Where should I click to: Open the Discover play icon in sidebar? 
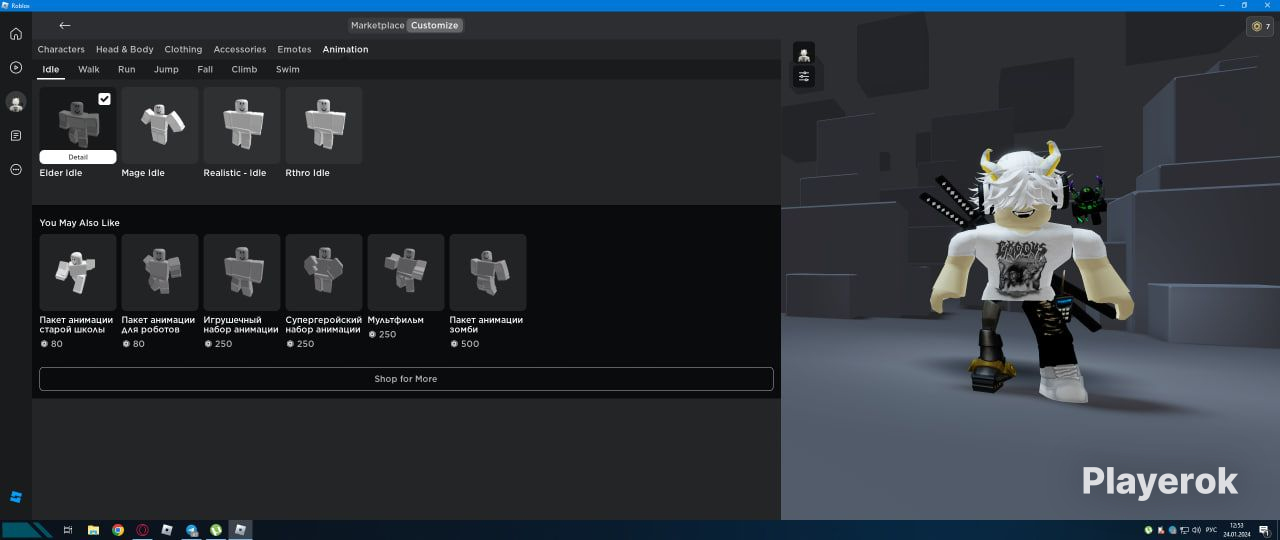(x=15, y=68)
